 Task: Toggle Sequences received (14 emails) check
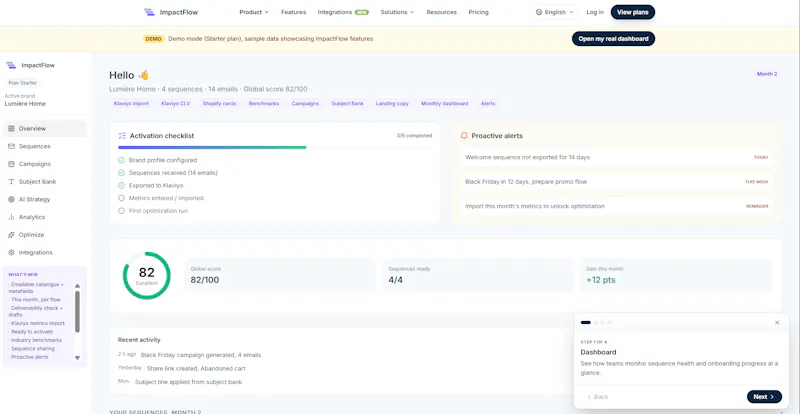[121, 173]
